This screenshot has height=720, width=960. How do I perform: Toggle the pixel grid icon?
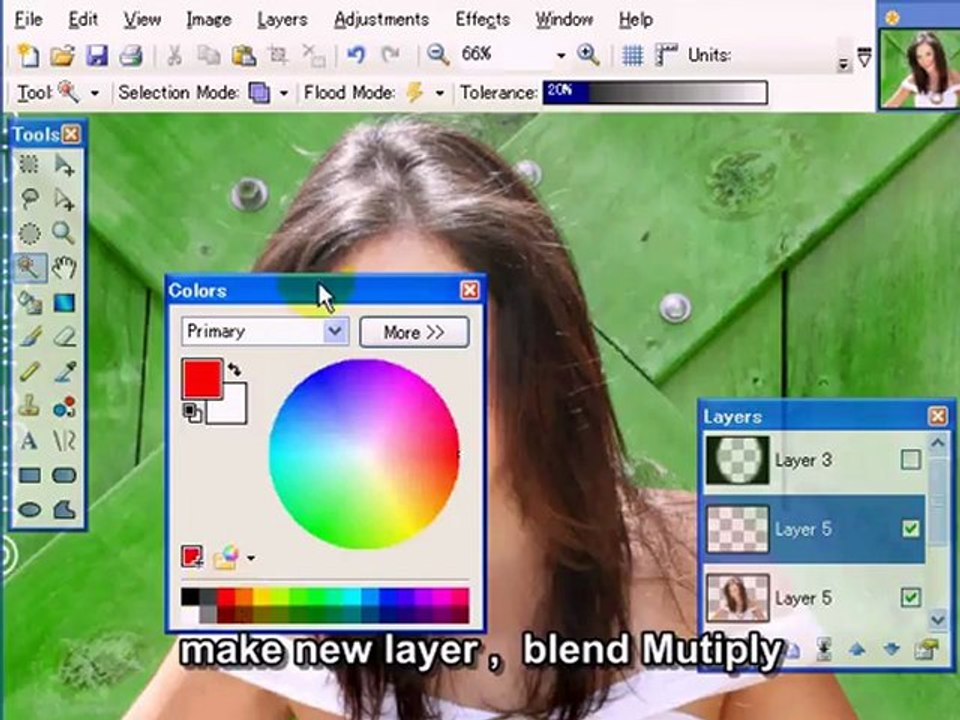tap(632, 56)
